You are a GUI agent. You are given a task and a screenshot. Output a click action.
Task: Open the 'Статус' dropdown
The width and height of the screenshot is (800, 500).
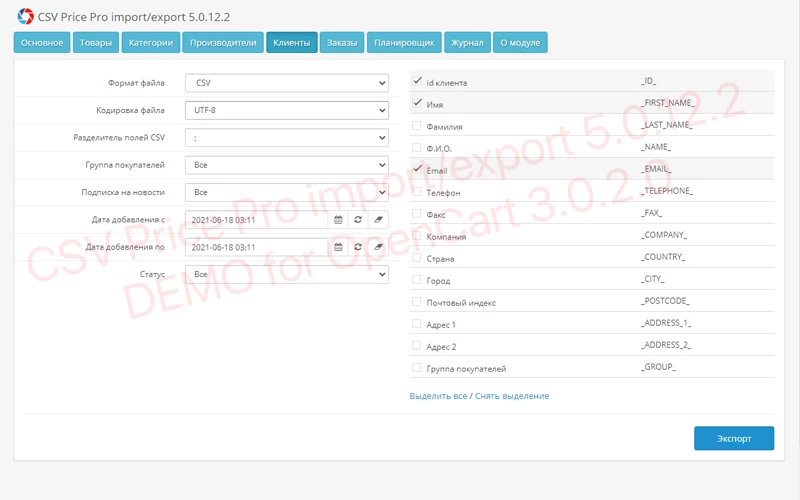[287, 274]
